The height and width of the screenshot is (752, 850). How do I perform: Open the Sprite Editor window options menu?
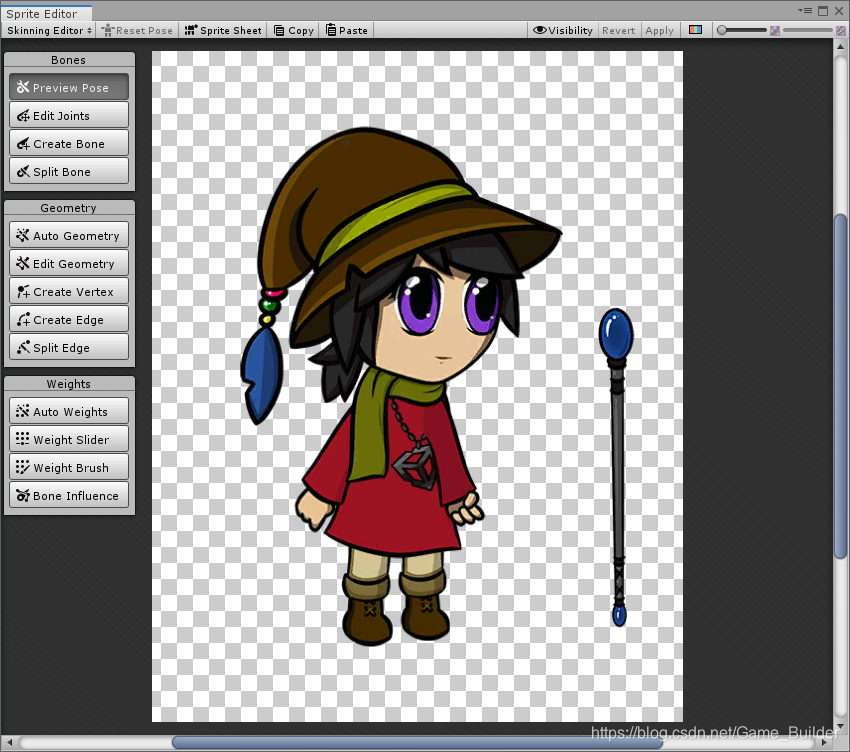tap(805, 10)
